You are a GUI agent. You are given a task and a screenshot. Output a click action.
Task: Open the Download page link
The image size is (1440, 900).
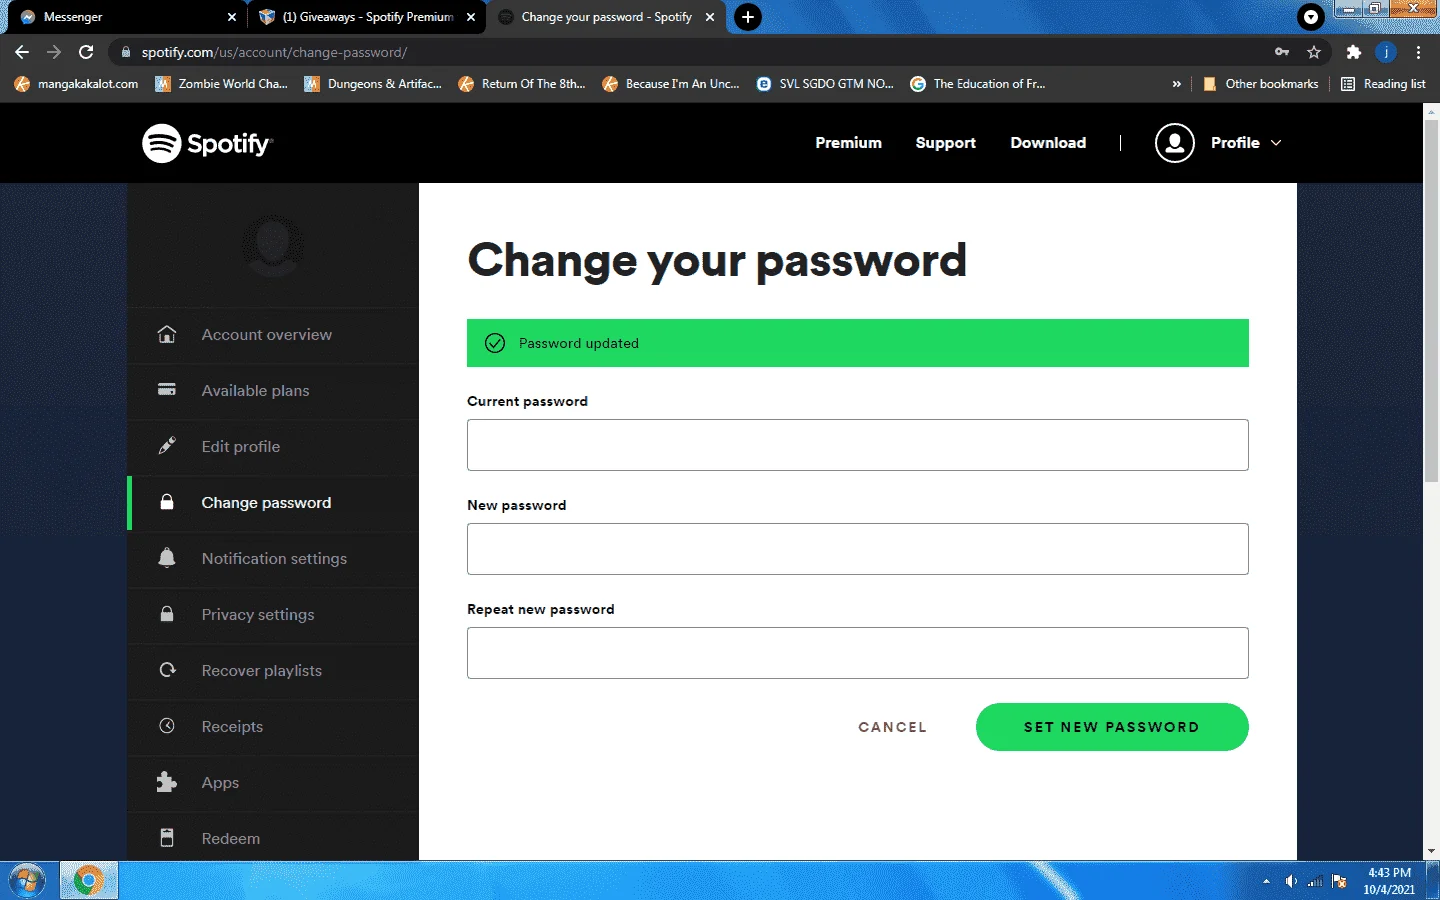click(x=1048, y=143)
